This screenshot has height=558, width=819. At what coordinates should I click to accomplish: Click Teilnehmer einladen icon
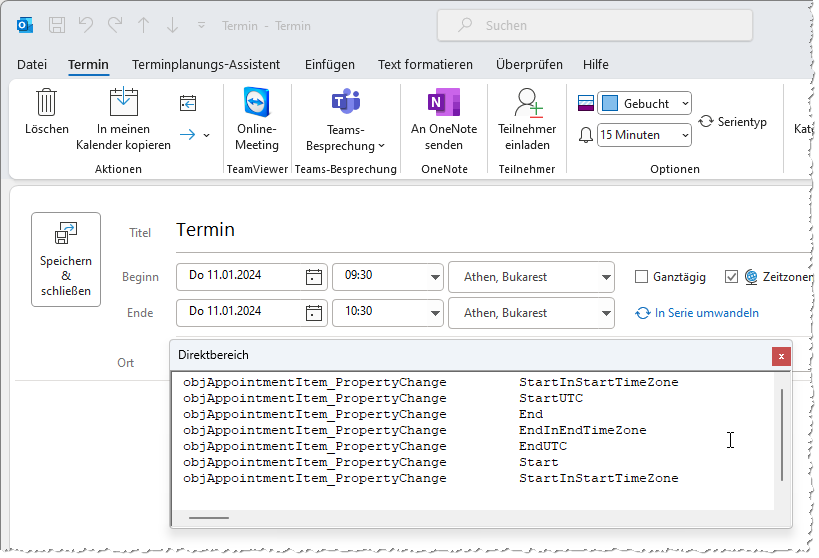(526, 103)
